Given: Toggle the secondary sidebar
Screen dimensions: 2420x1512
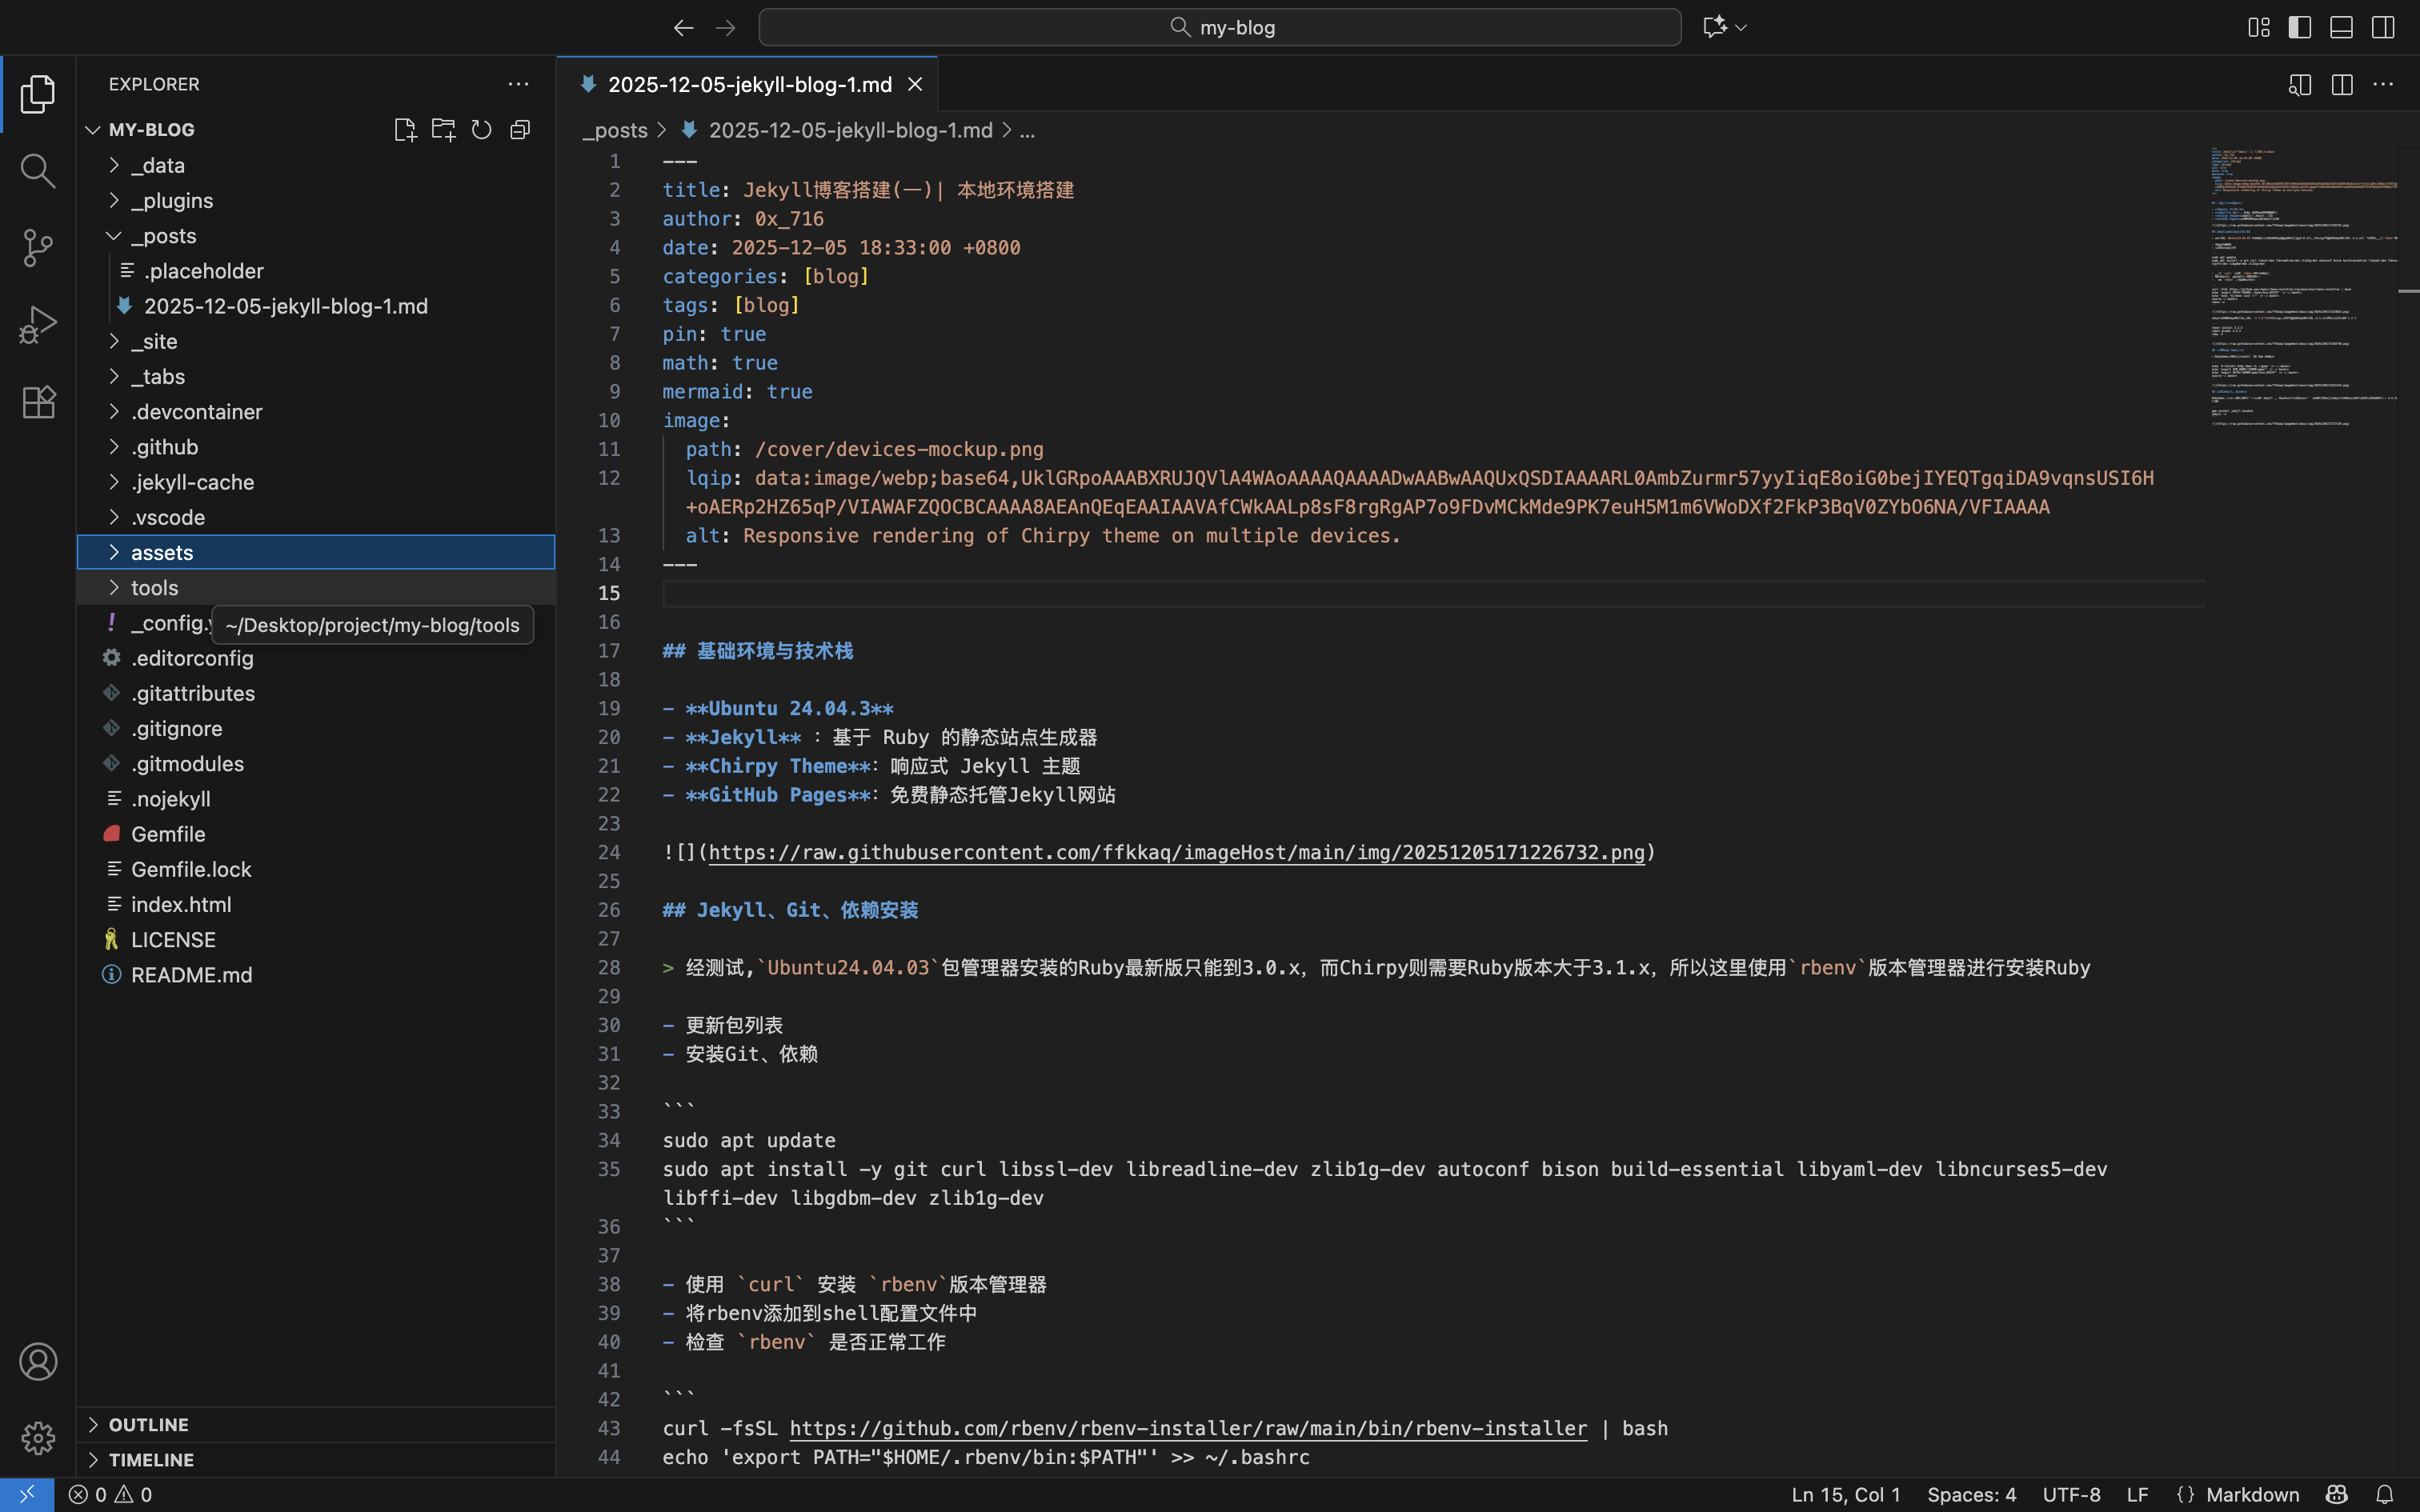Looking at the screenshot, I should click(2383, 27).
